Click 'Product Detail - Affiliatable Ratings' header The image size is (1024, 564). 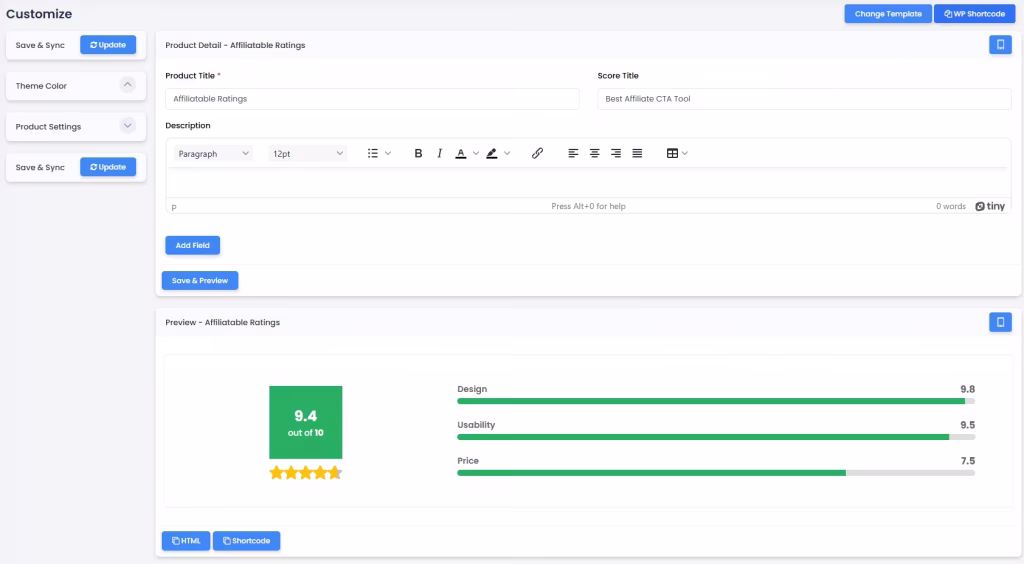click(x=235, y=45)
